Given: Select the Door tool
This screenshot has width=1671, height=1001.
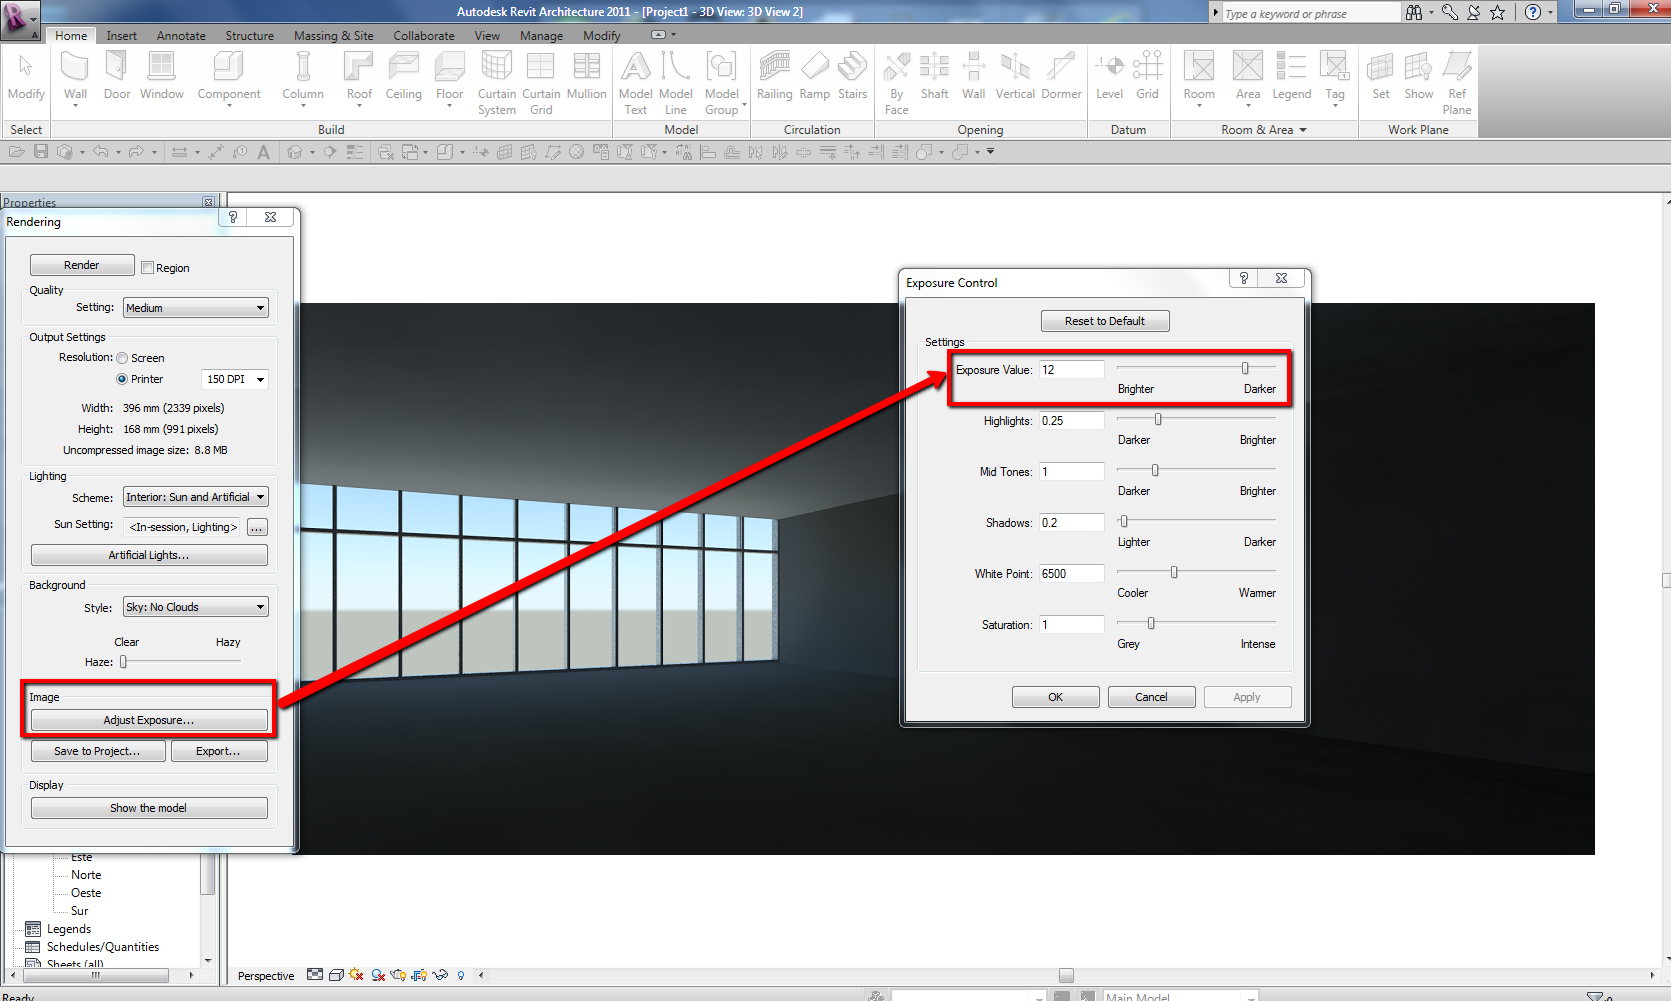Looking at the screenshot, I should click(x=117, y=77).
